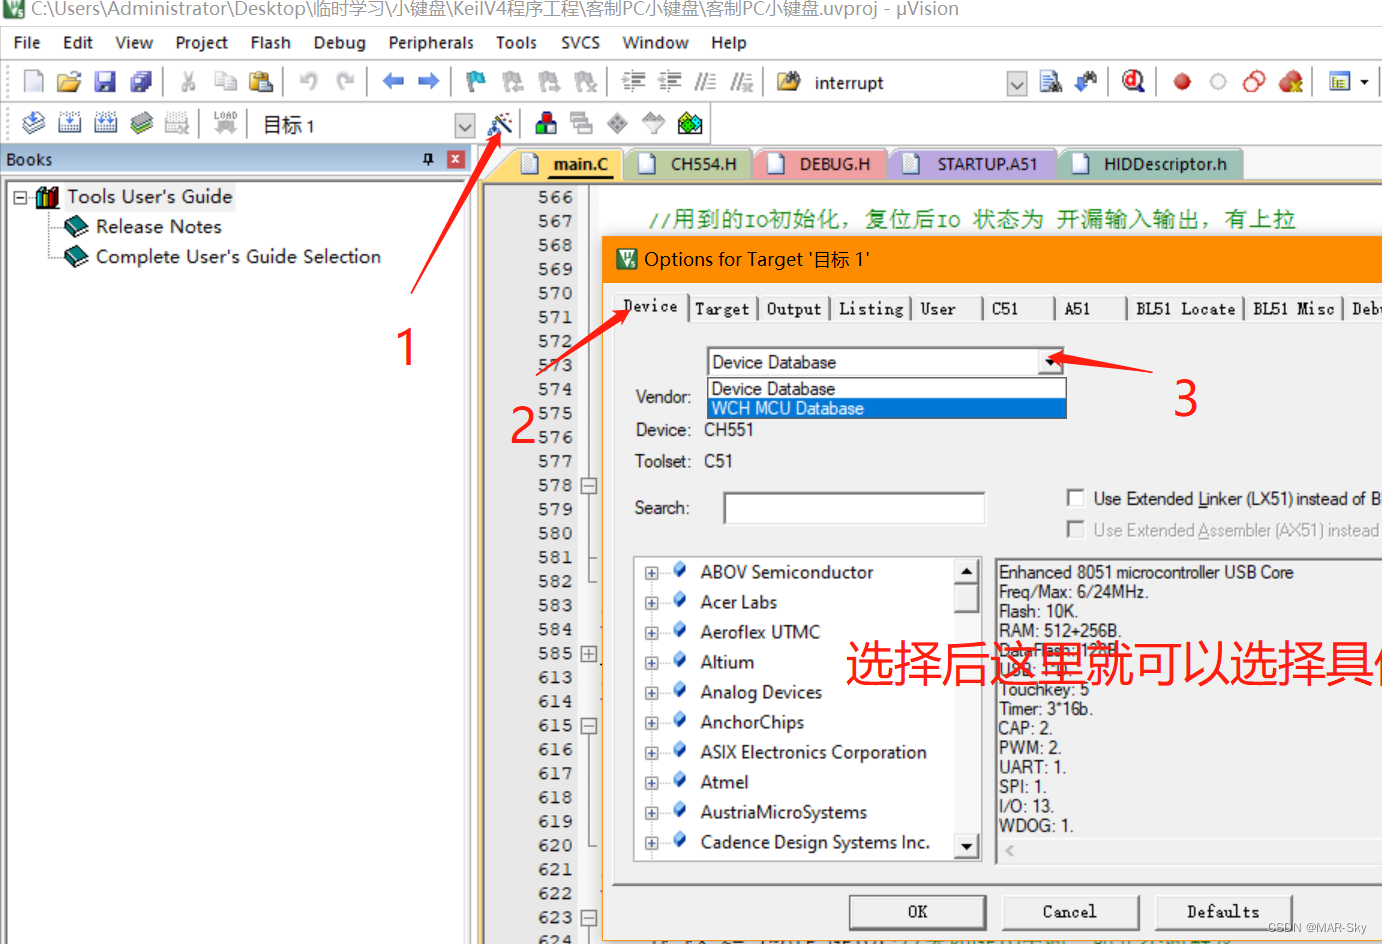
Task: Navigate forwards with the blue right arrow
Action: coord(429,82)
